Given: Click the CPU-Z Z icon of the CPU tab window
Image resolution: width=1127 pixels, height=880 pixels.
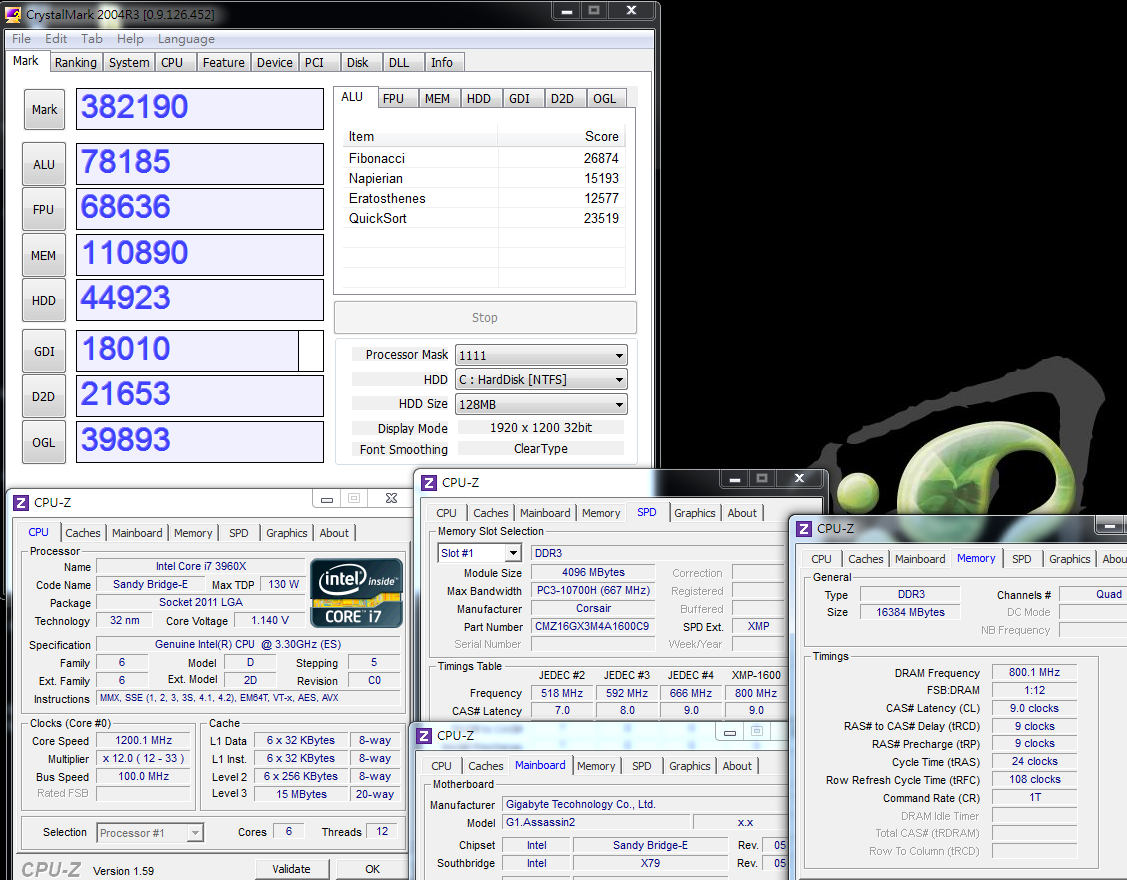Looking at the screenshot, I should (x=21, y=503).
